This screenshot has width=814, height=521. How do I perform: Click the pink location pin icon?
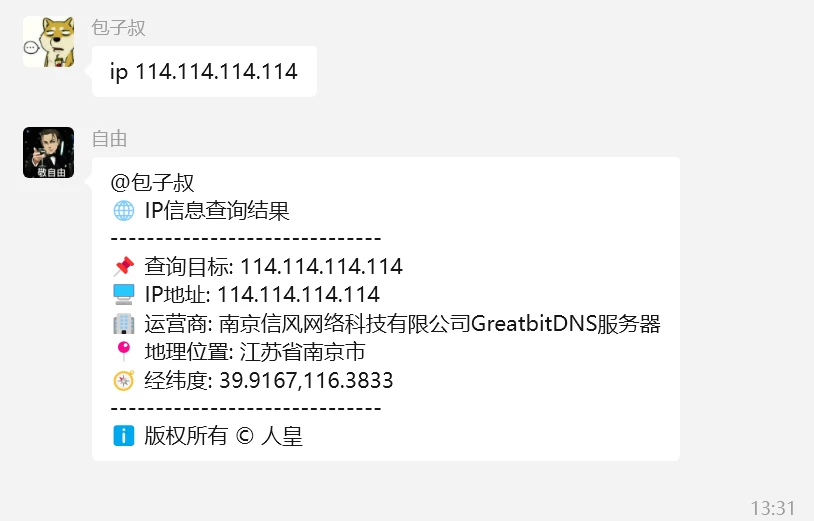pos(124,351)
